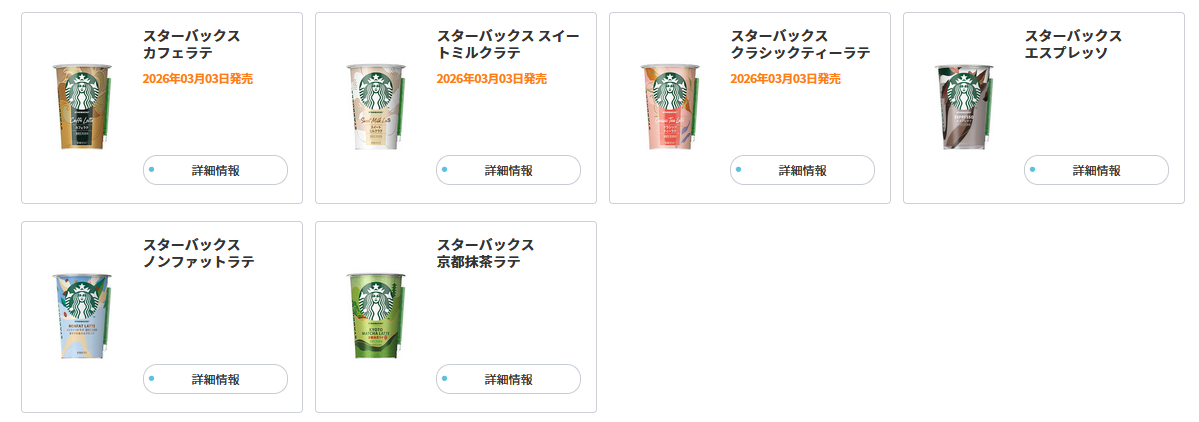Screen dimensions: 1199x422
Task: Click the スターバックス ノンファットラテ title
Action: pos(198,254)
